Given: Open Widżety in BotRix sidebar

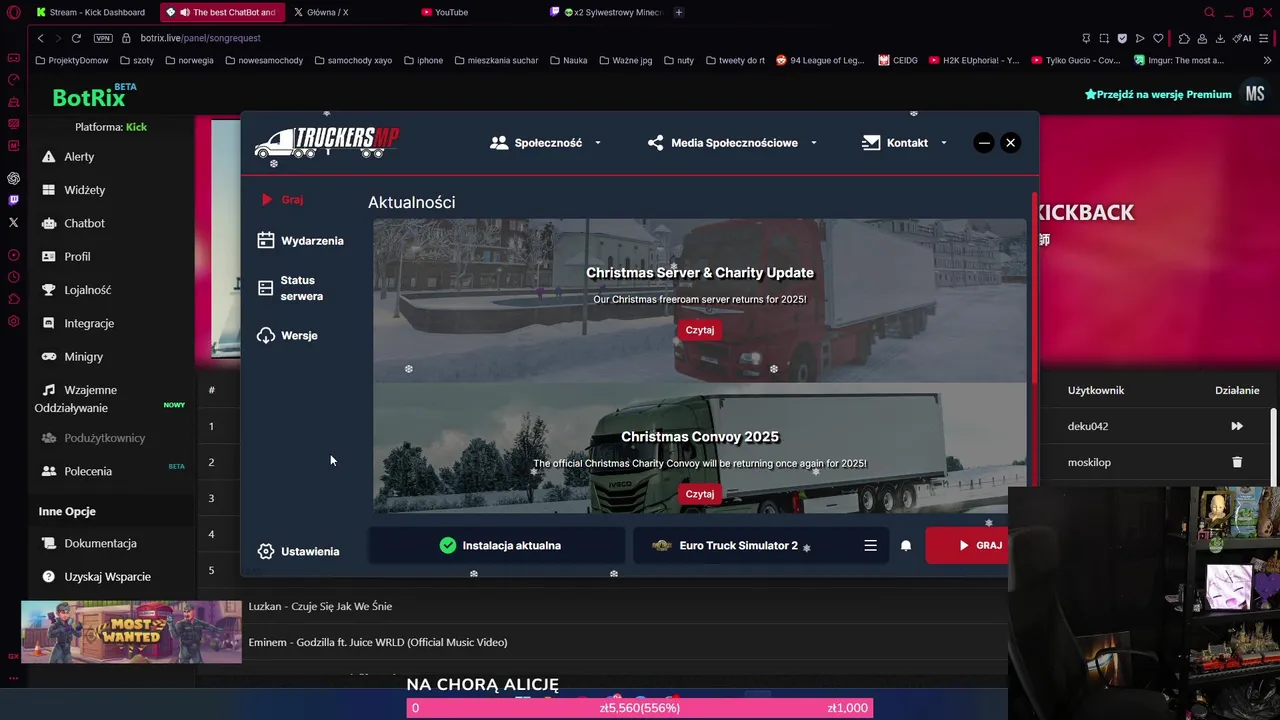Looking at the screenshot, I should [73, 190].
